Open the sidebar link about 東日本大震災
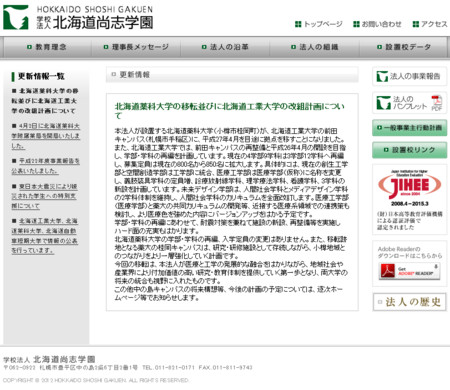The width and height of the screenshot is (450, 390). coord(44,196)
